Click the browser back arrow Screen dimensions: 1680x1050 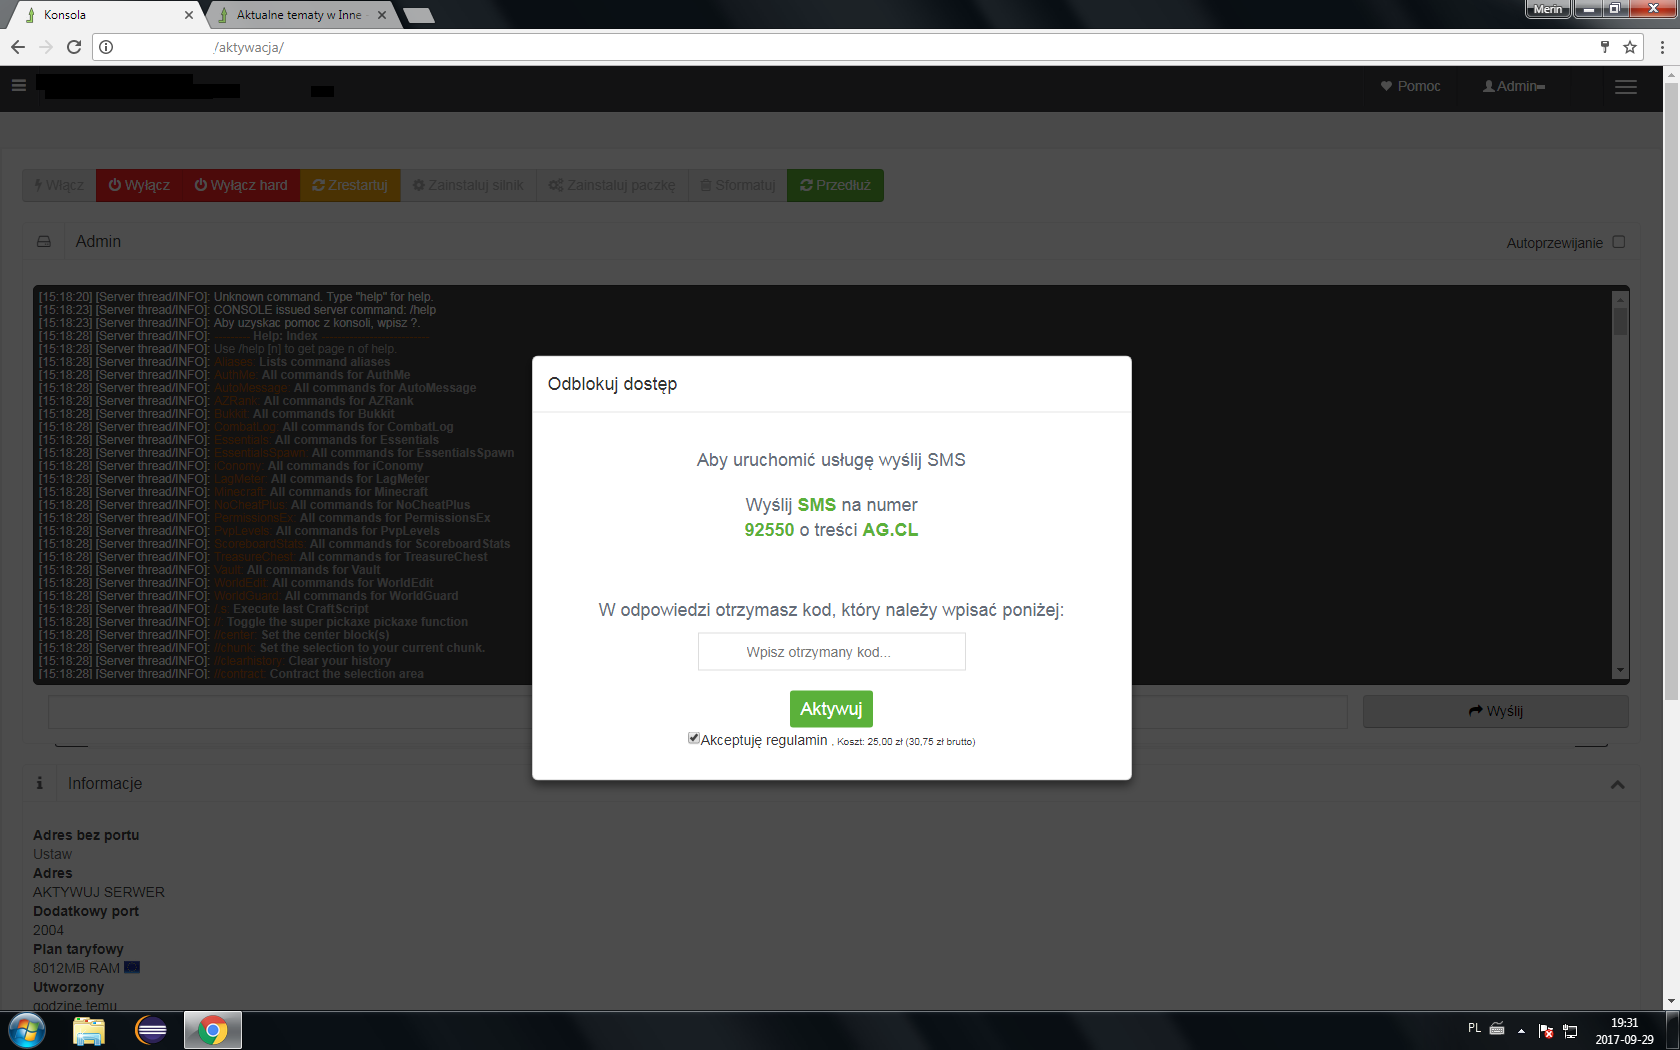18,47
